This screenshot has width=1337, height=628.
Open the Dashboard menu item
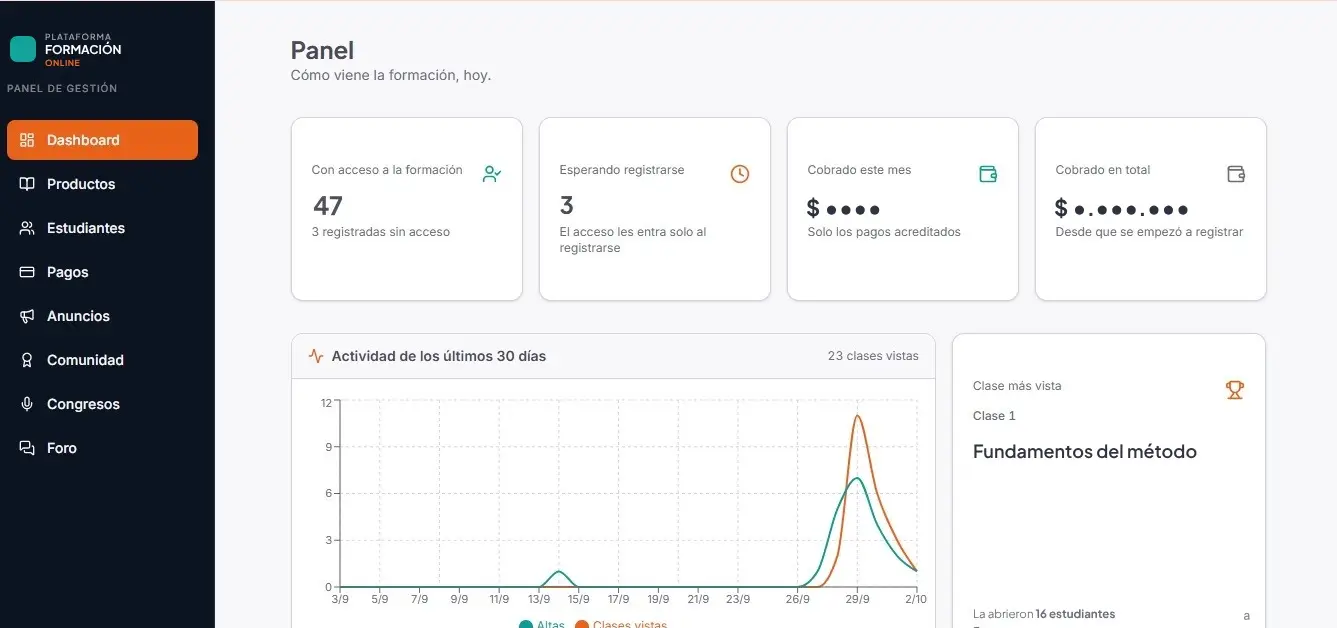102,140
